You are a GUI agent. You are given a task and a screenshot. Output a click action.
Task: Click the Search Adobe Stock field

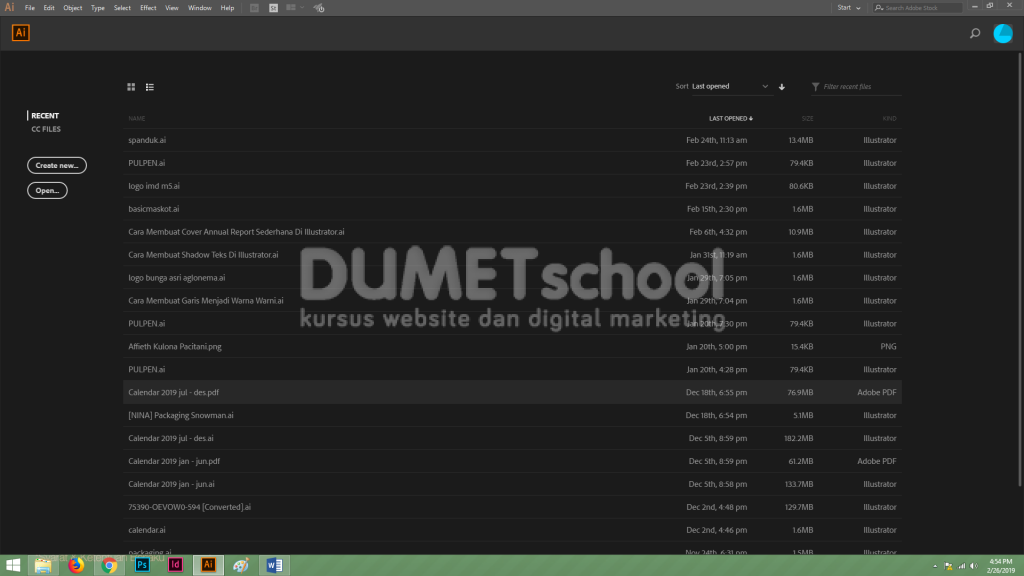tap(918, 8)
